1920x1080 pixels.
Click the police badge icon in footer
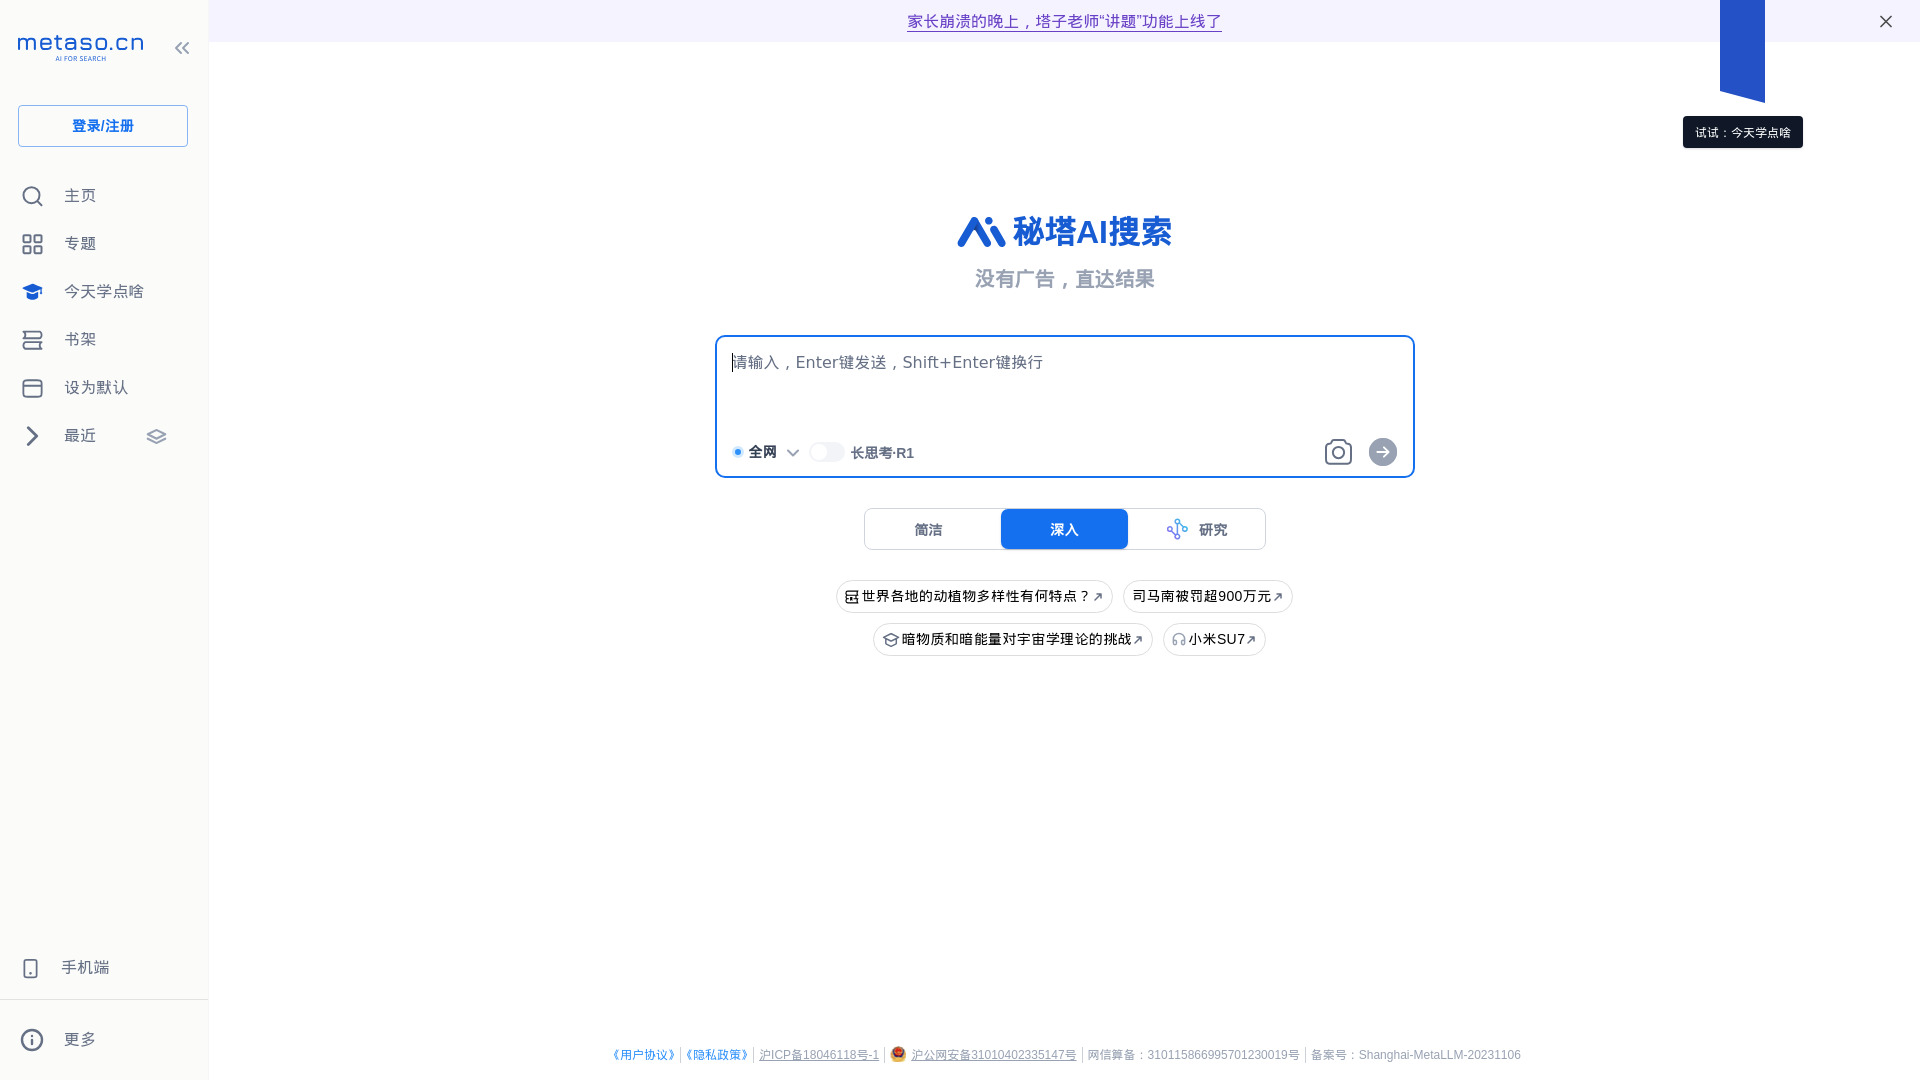click(898, 1054)
